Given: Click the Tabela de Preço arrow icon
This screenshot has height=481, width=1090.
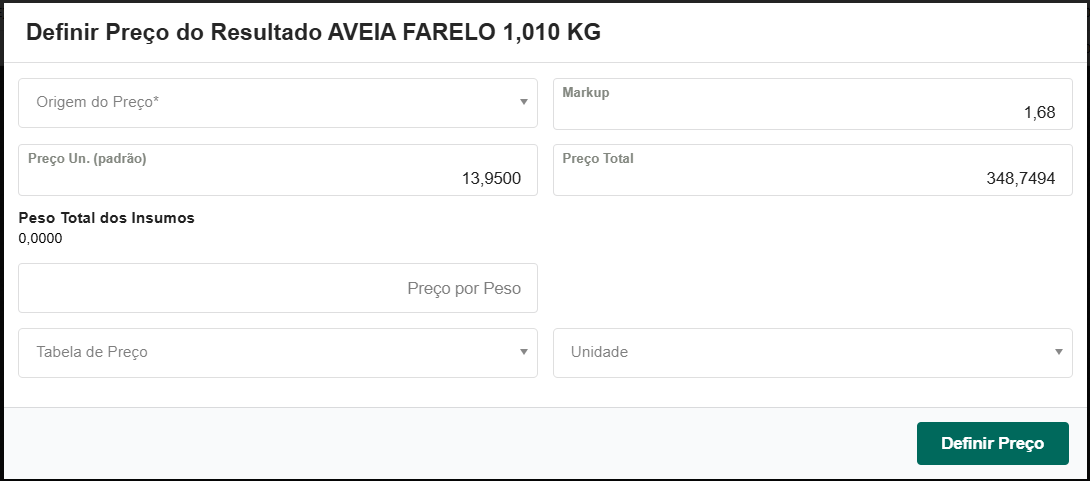Looking at the screenshot, I should [x=523, y=352].
